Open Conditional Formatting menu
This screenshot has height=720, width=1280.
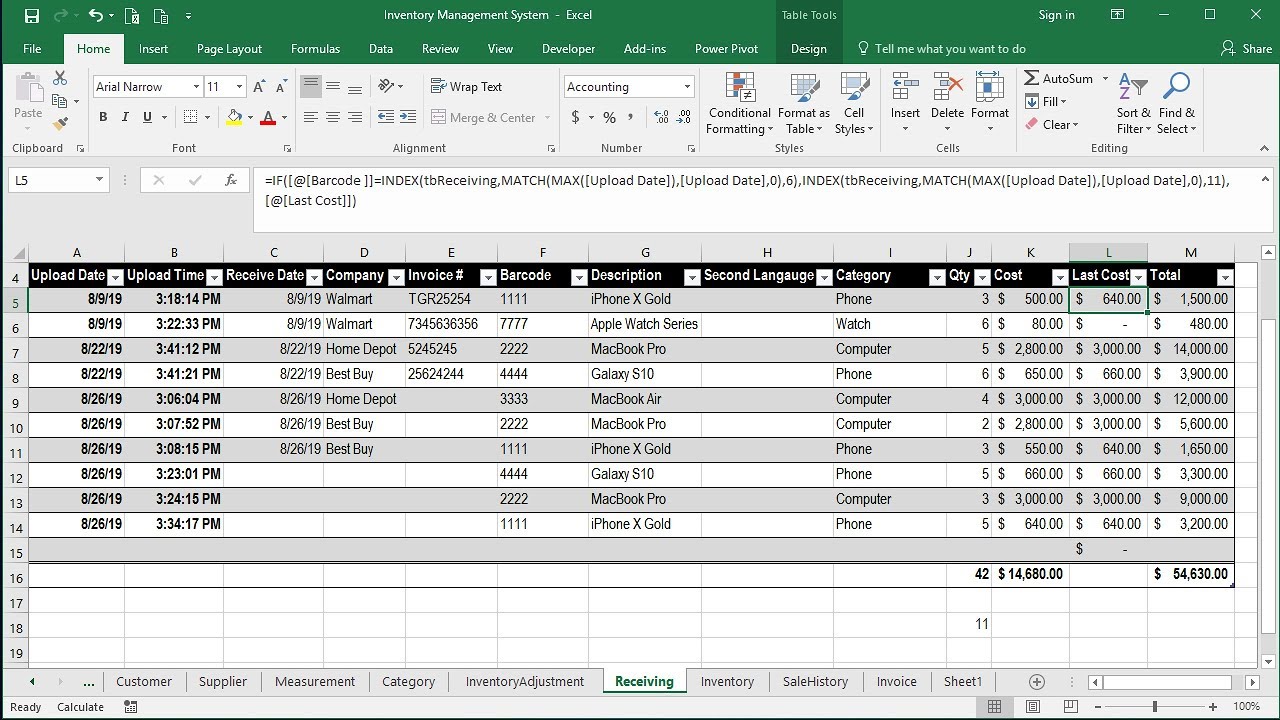click(739, 103)
